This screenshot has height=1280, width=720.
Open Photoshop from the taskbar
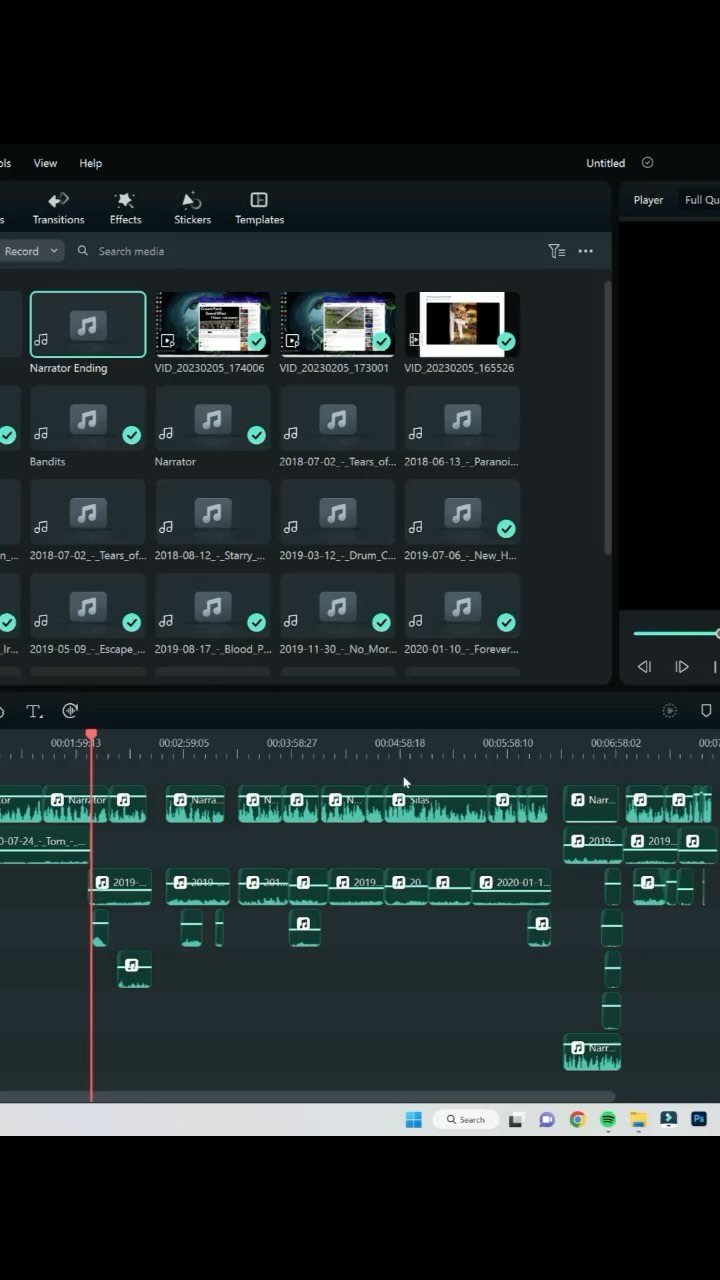tap(699, 1120)
